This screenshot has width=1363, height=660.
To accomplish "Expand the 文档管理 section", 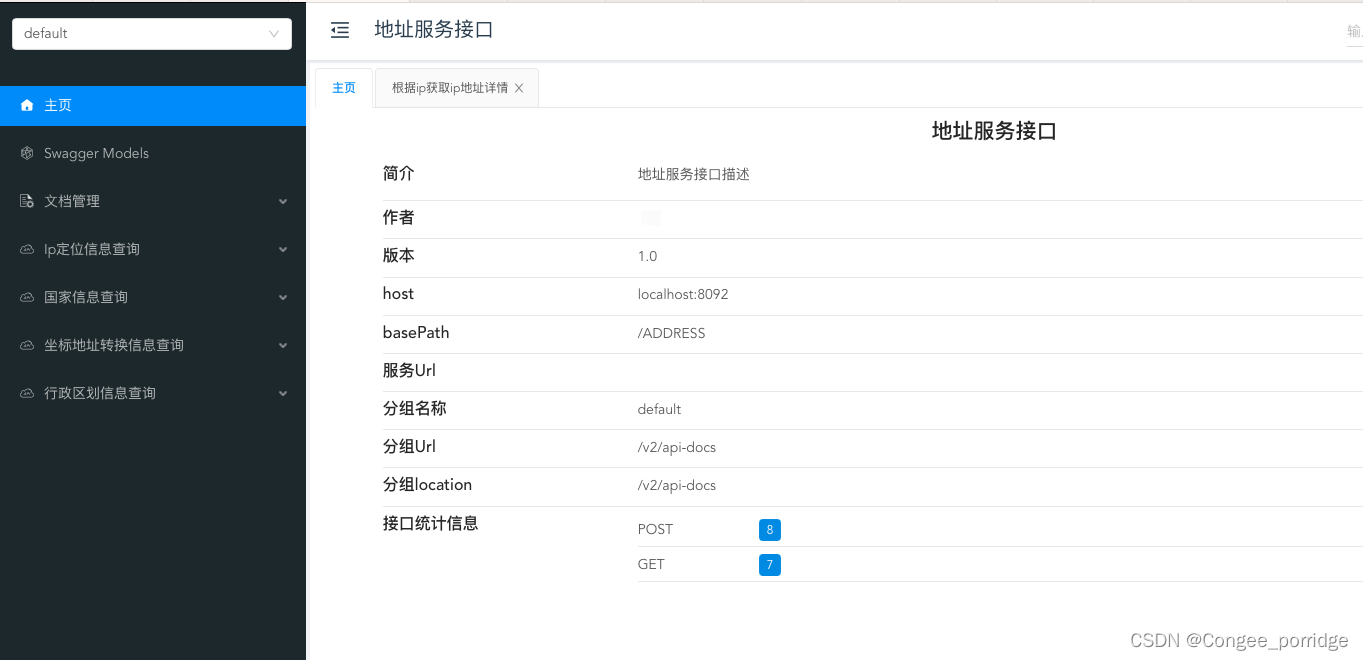I will tap(283, 201).
